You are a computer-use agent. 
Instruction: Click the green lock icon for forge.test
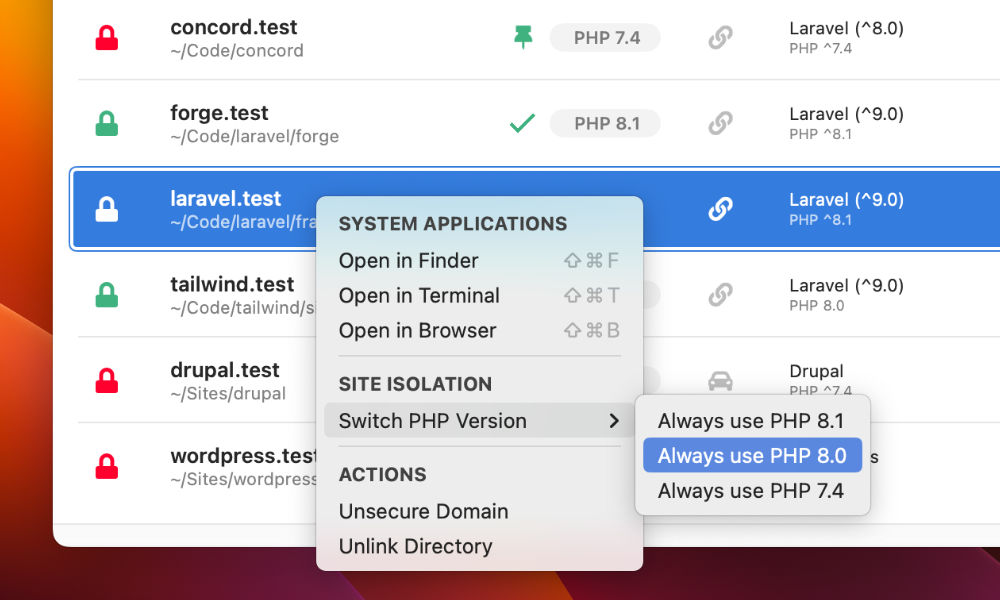[107, 123]
